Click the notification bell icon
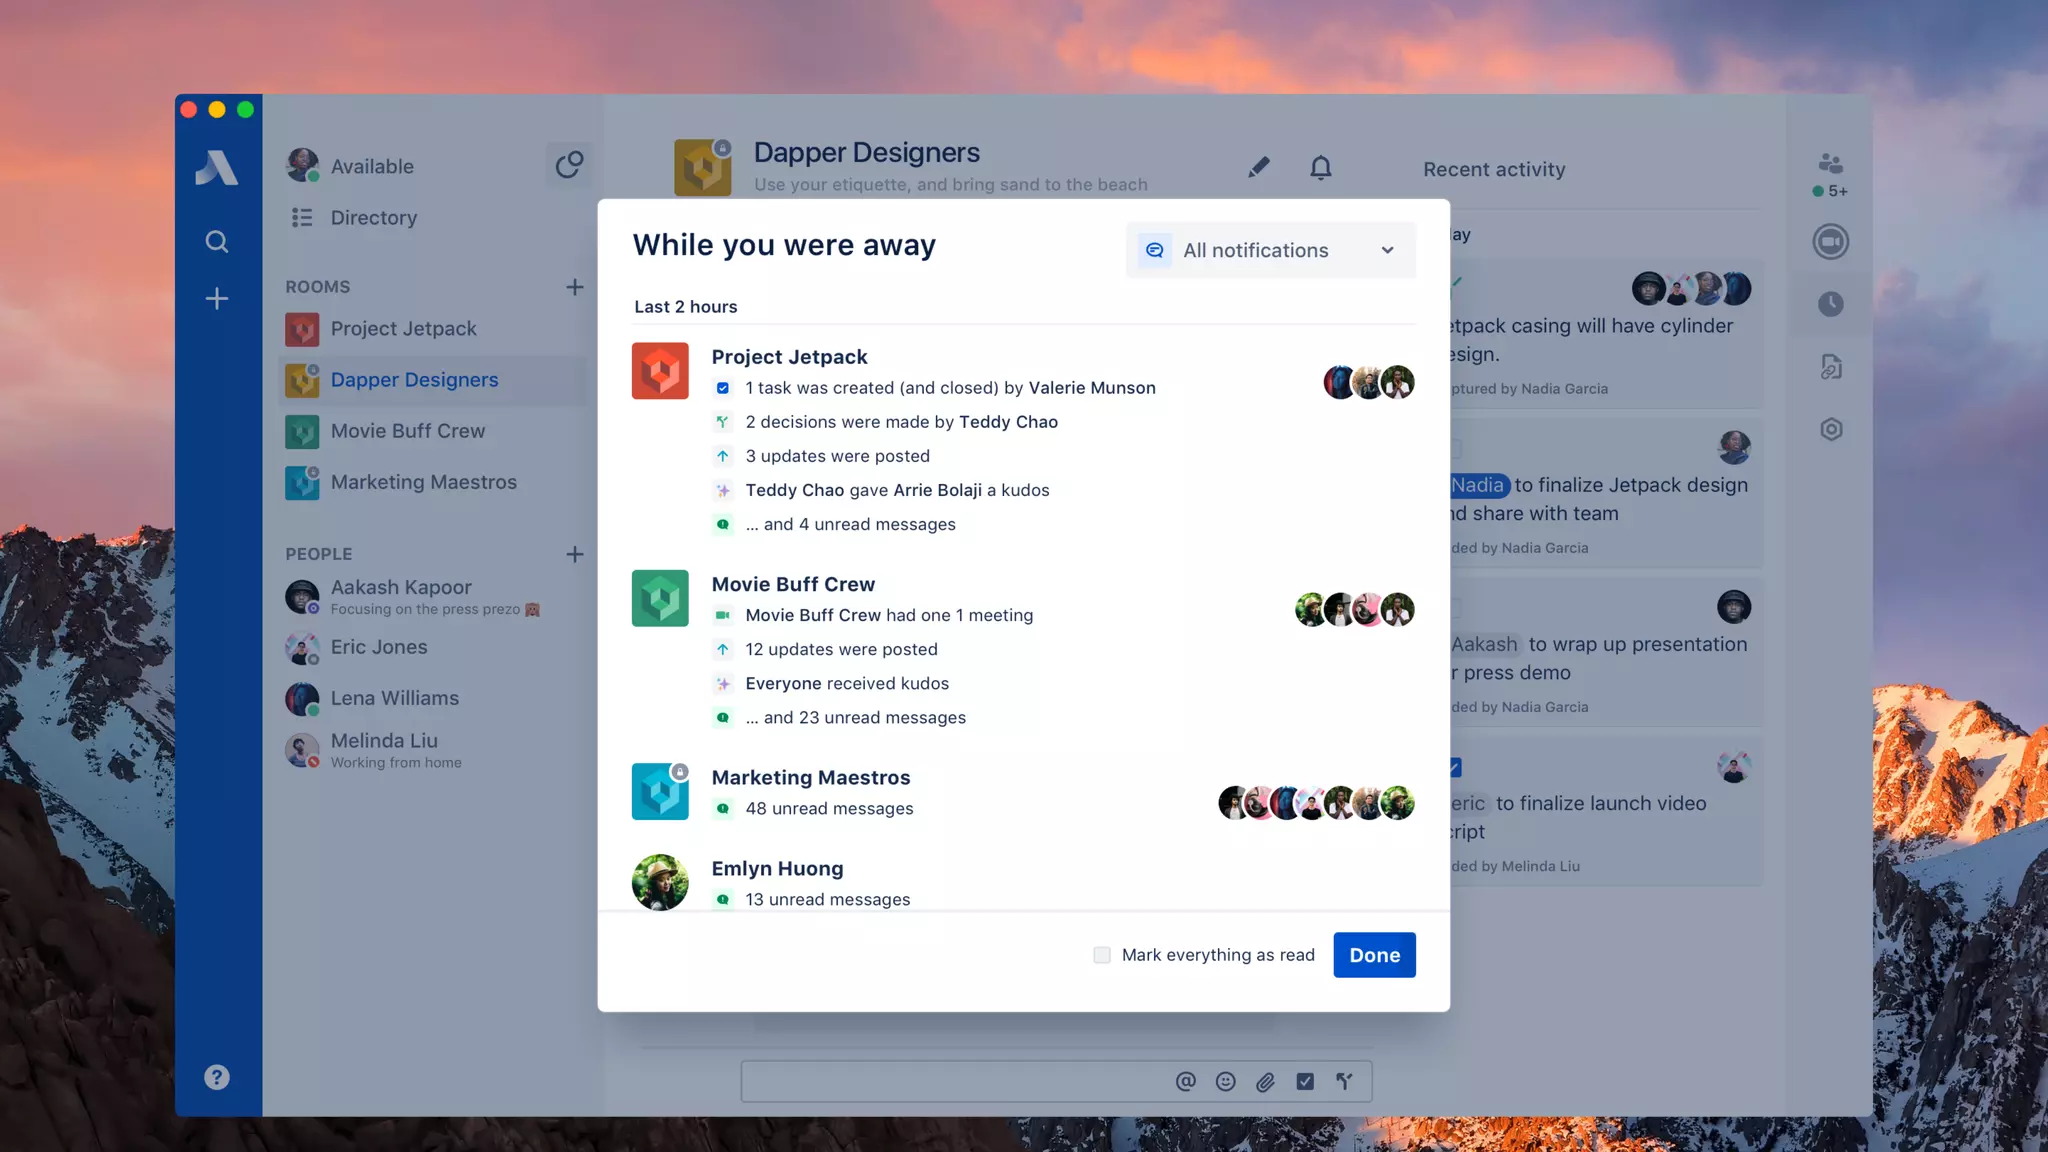2048x1152 pixels. (1320, 167)
